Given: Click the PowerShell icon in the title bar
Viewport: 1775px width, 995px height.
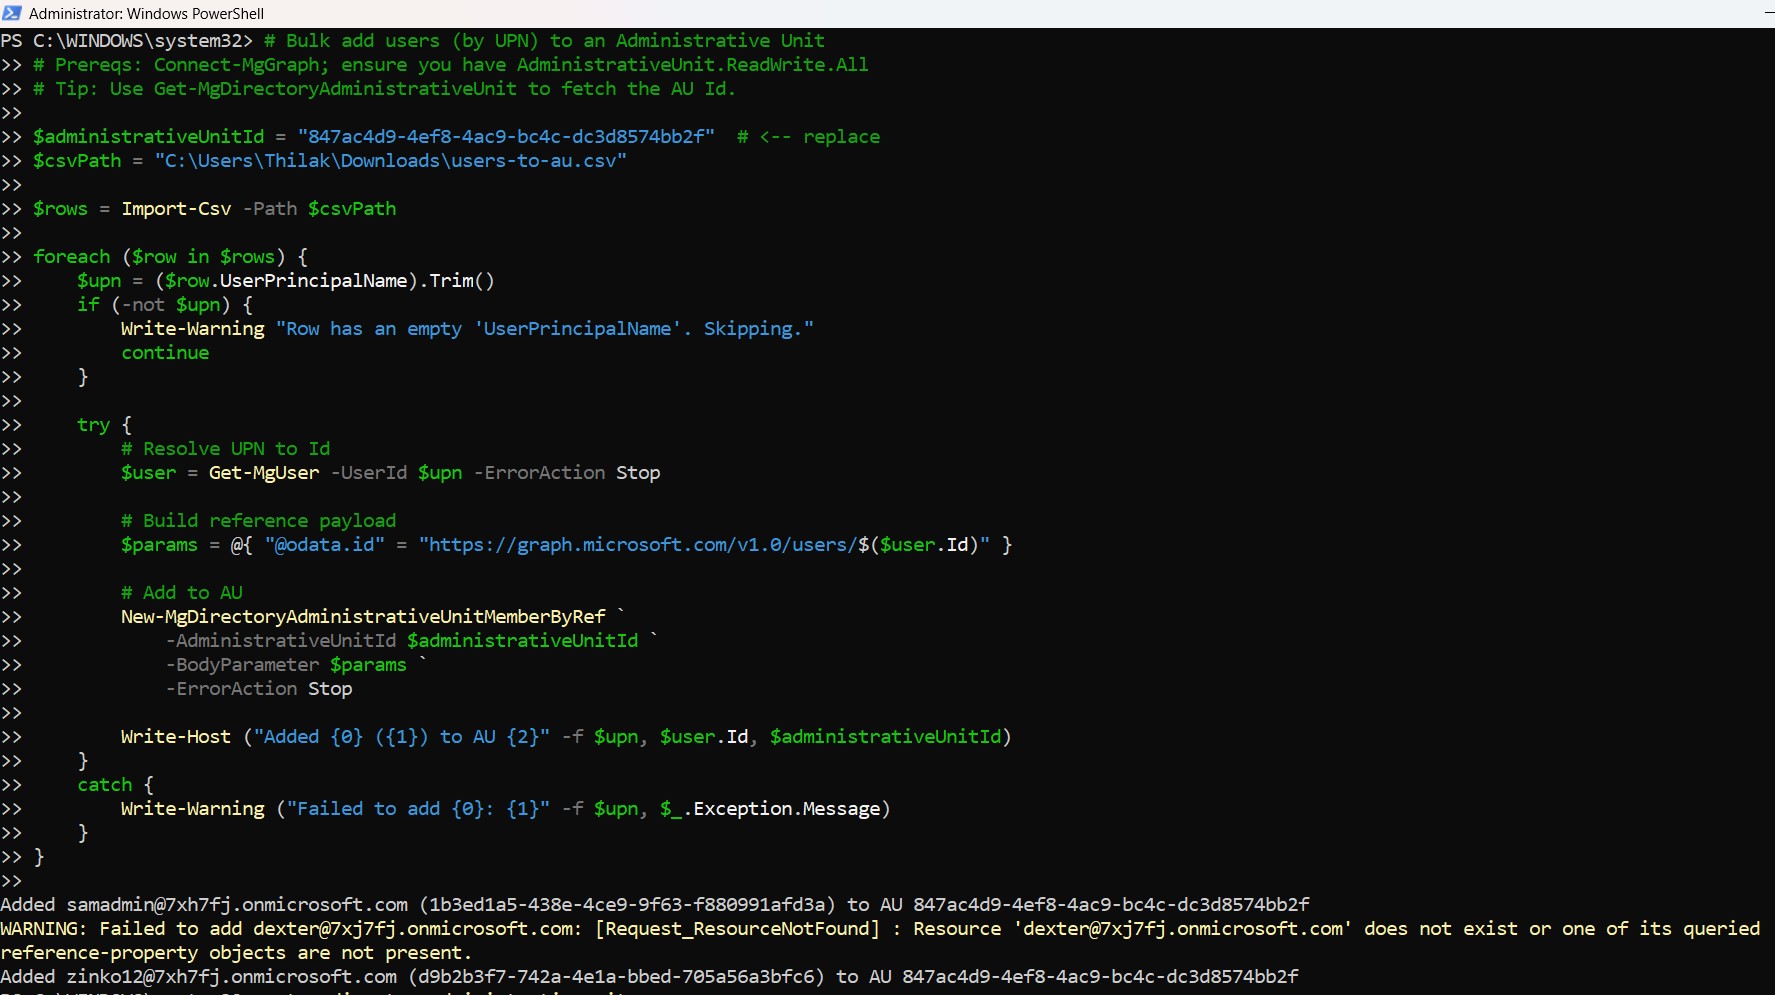Looking at the screenshot, I should pyautogui.click(x=12, y=13).
